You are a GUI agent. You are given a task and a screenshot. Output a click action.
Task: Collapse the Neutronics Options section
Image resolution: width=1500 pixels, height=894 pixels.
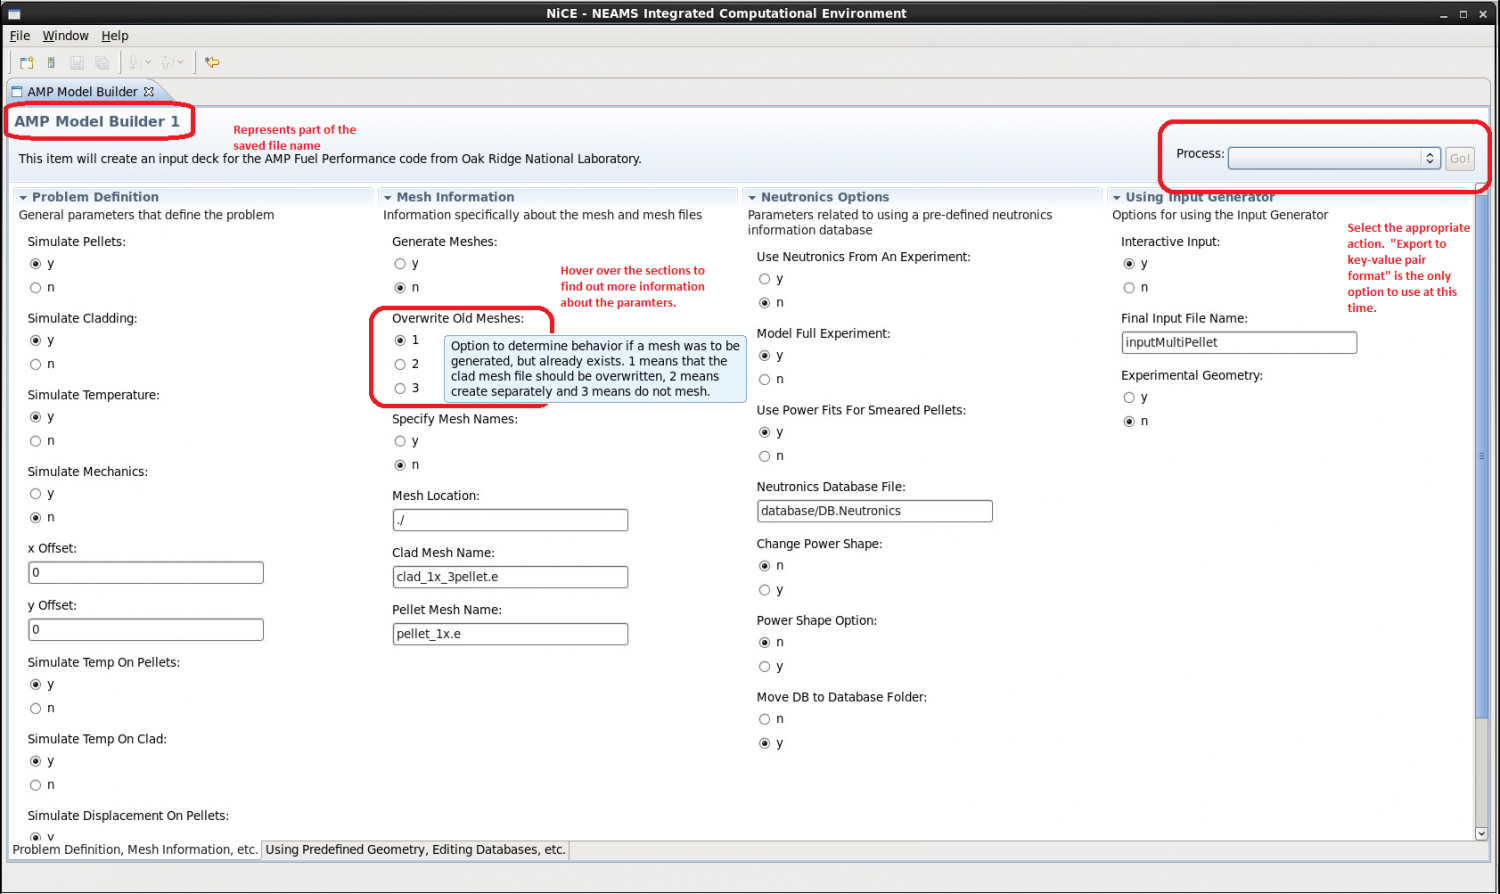pos(752,198)
